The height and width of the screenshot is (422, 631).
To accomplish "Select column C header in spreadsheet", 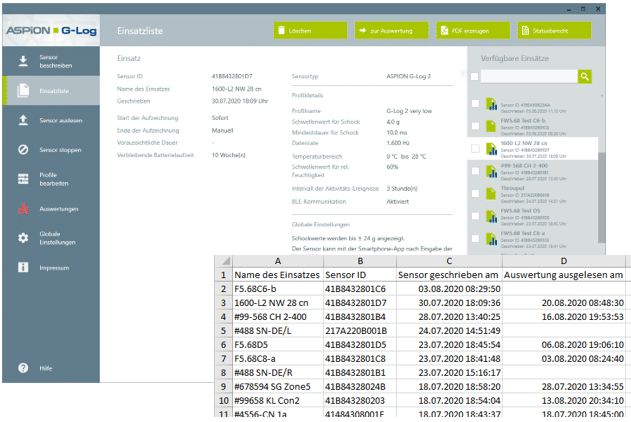I will pyautogui.click(x=450, y=261).
